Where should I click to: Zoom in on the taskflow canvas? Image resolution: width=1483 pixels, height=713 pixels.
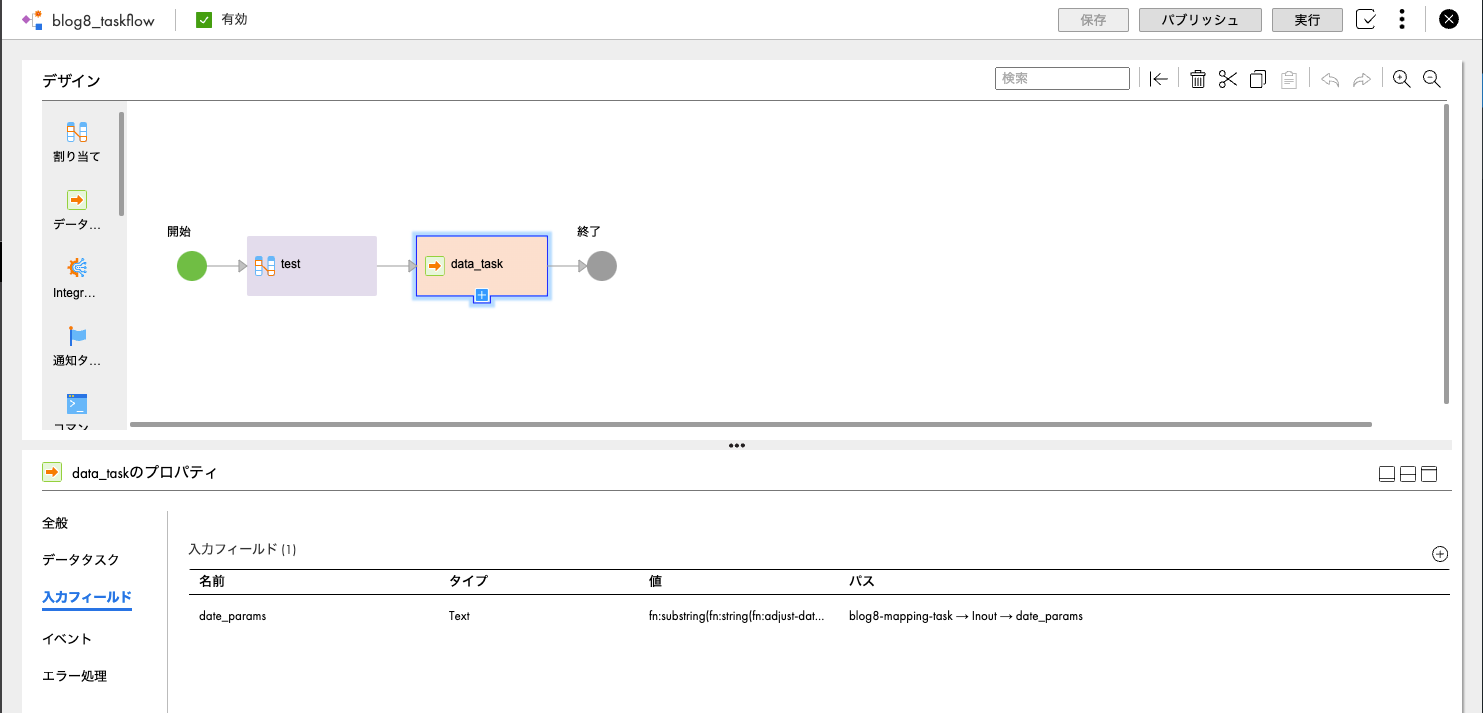tap(1401, 78)
